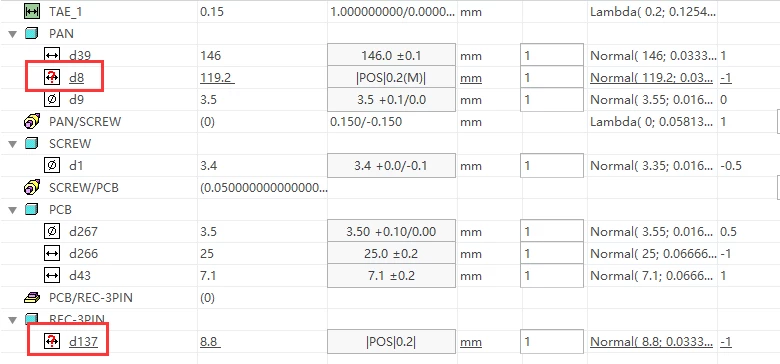Click the d1 diameter icon under SCREW
Image resolution: width=780 pixels, height=364 pixels.
click(52, 166)
